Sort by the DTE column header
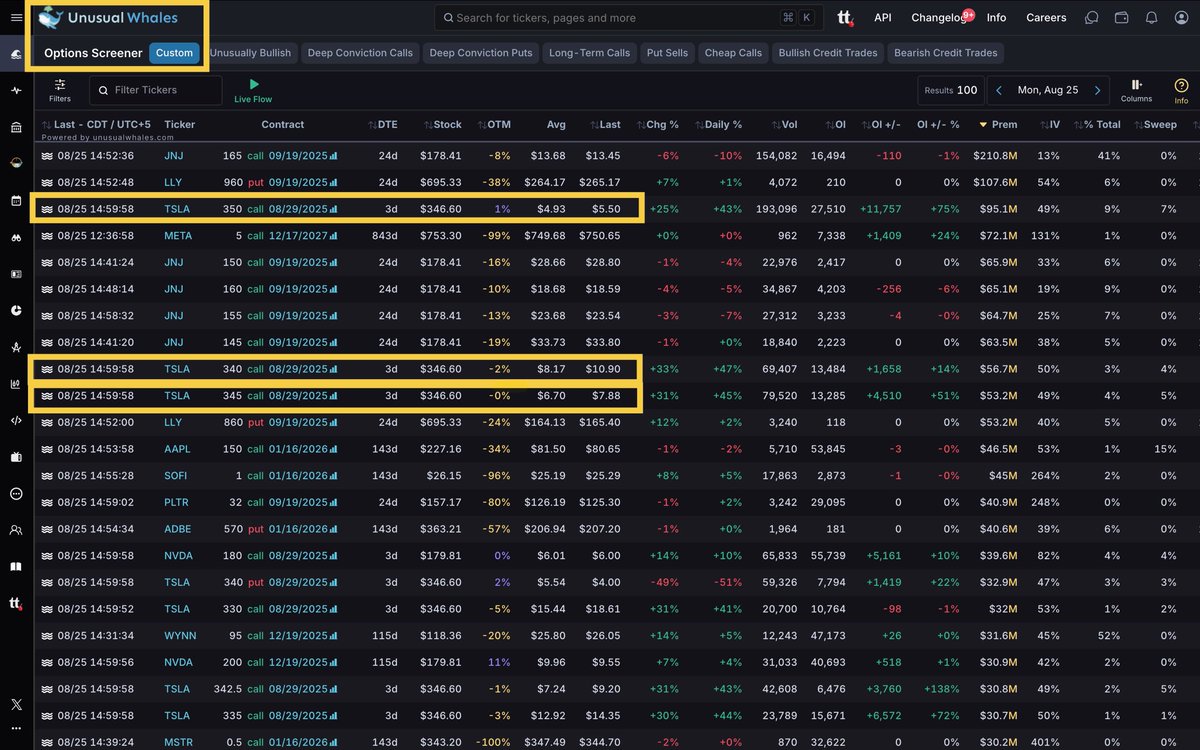The image size is (1200, 750). 382,125
